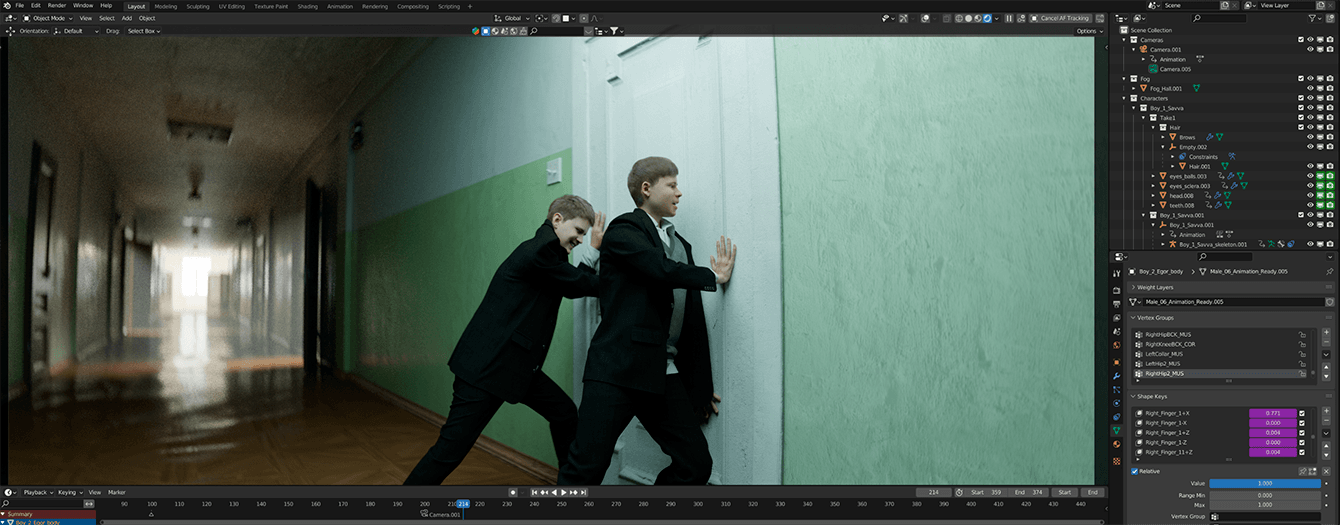The width and height of the screenshot is (1340, 525).
Task: Open the Material properties tab icon
Action: click(1117, 445)
